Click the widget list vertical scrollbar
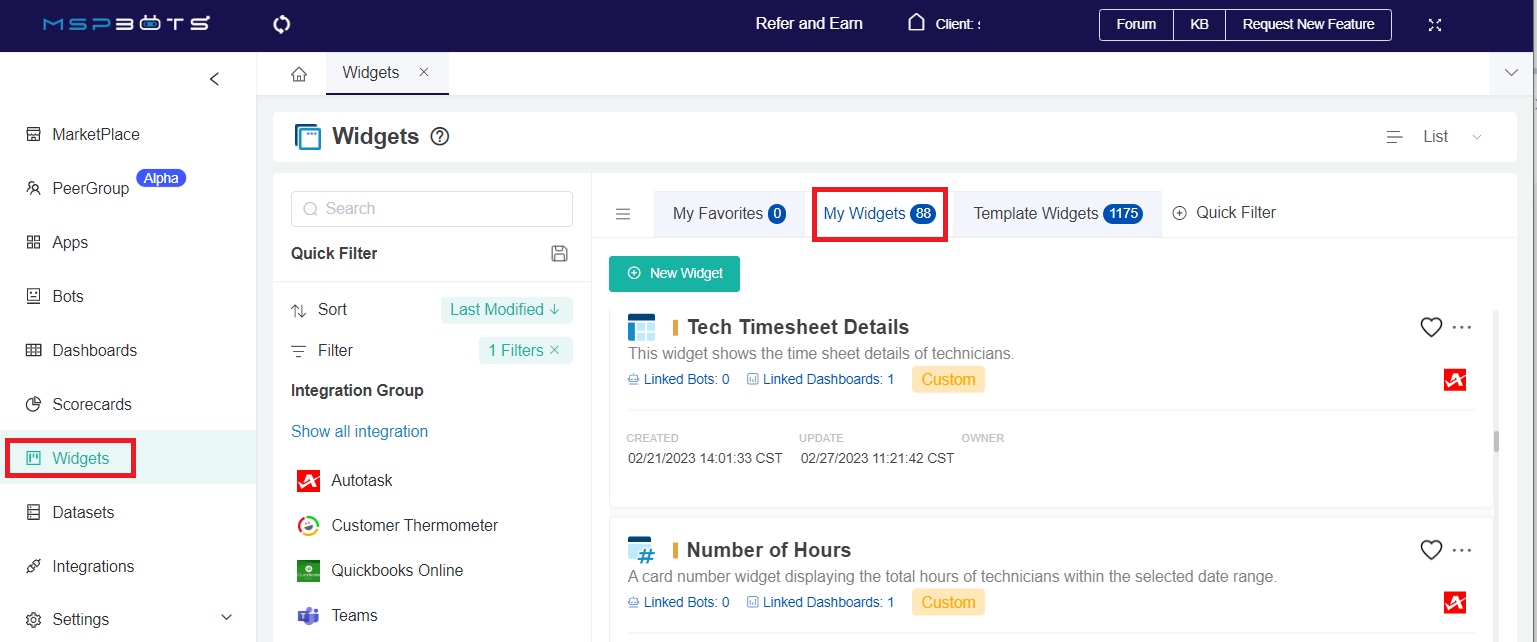Screen dimensions: 1537x642 pos(1496,441)
